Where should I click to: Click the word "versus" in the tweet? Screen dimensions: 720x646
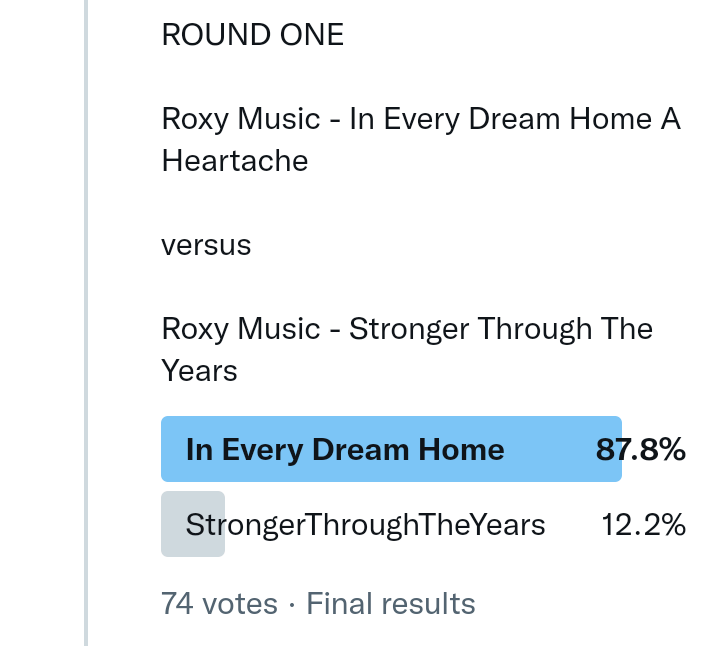206,245
